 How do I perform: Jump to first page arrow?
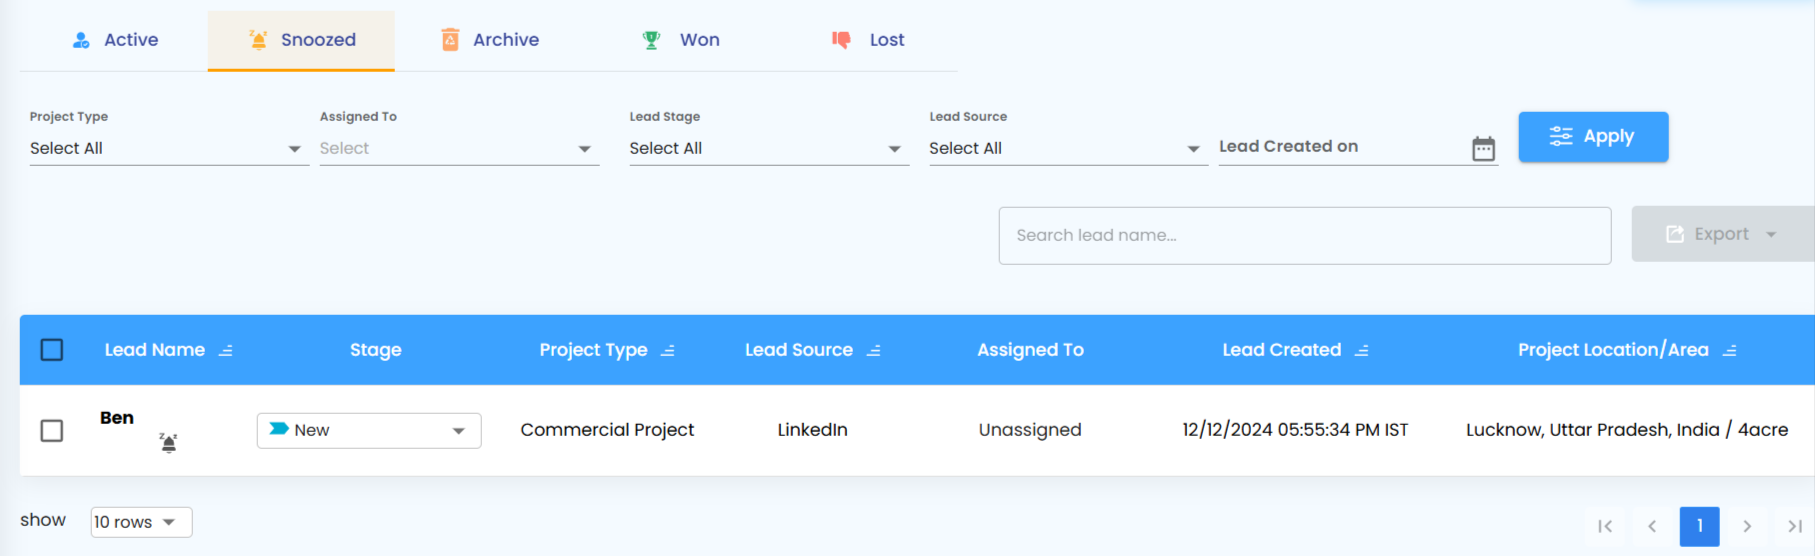(1605, 526)
